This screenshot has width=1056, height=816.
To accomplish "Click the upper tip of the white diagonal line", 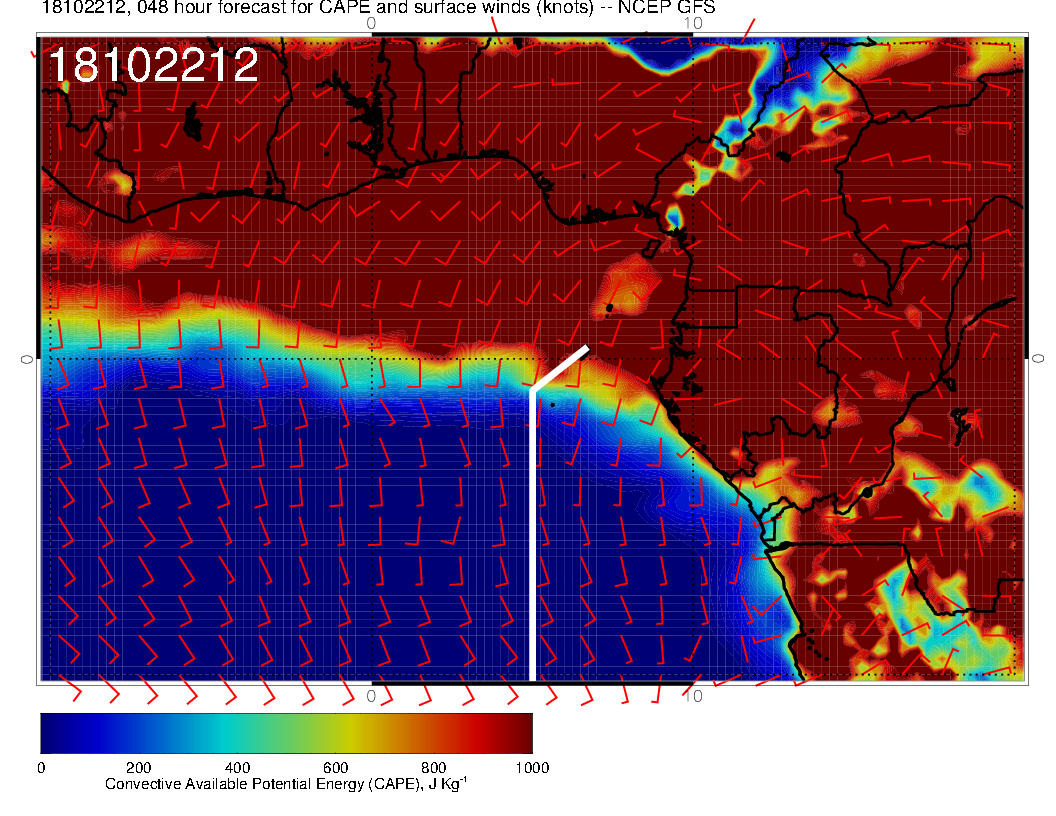I will pyautogui.click(x=586, y=349).
